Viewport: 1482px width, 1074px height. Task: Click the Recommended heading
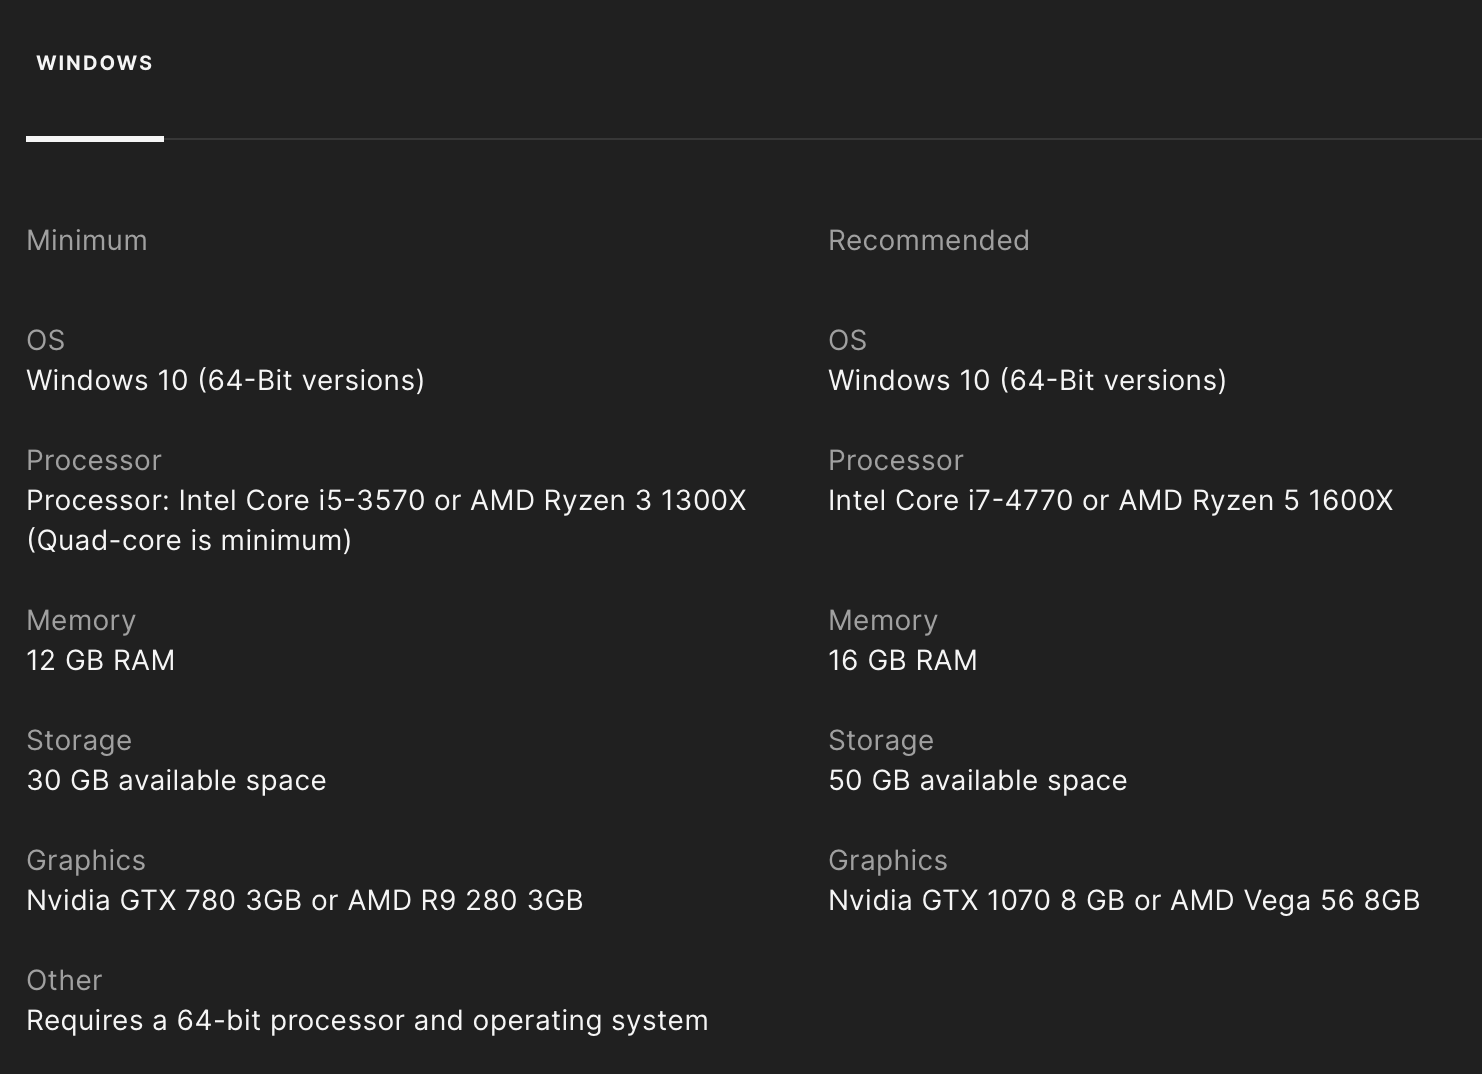pos(928,240)
